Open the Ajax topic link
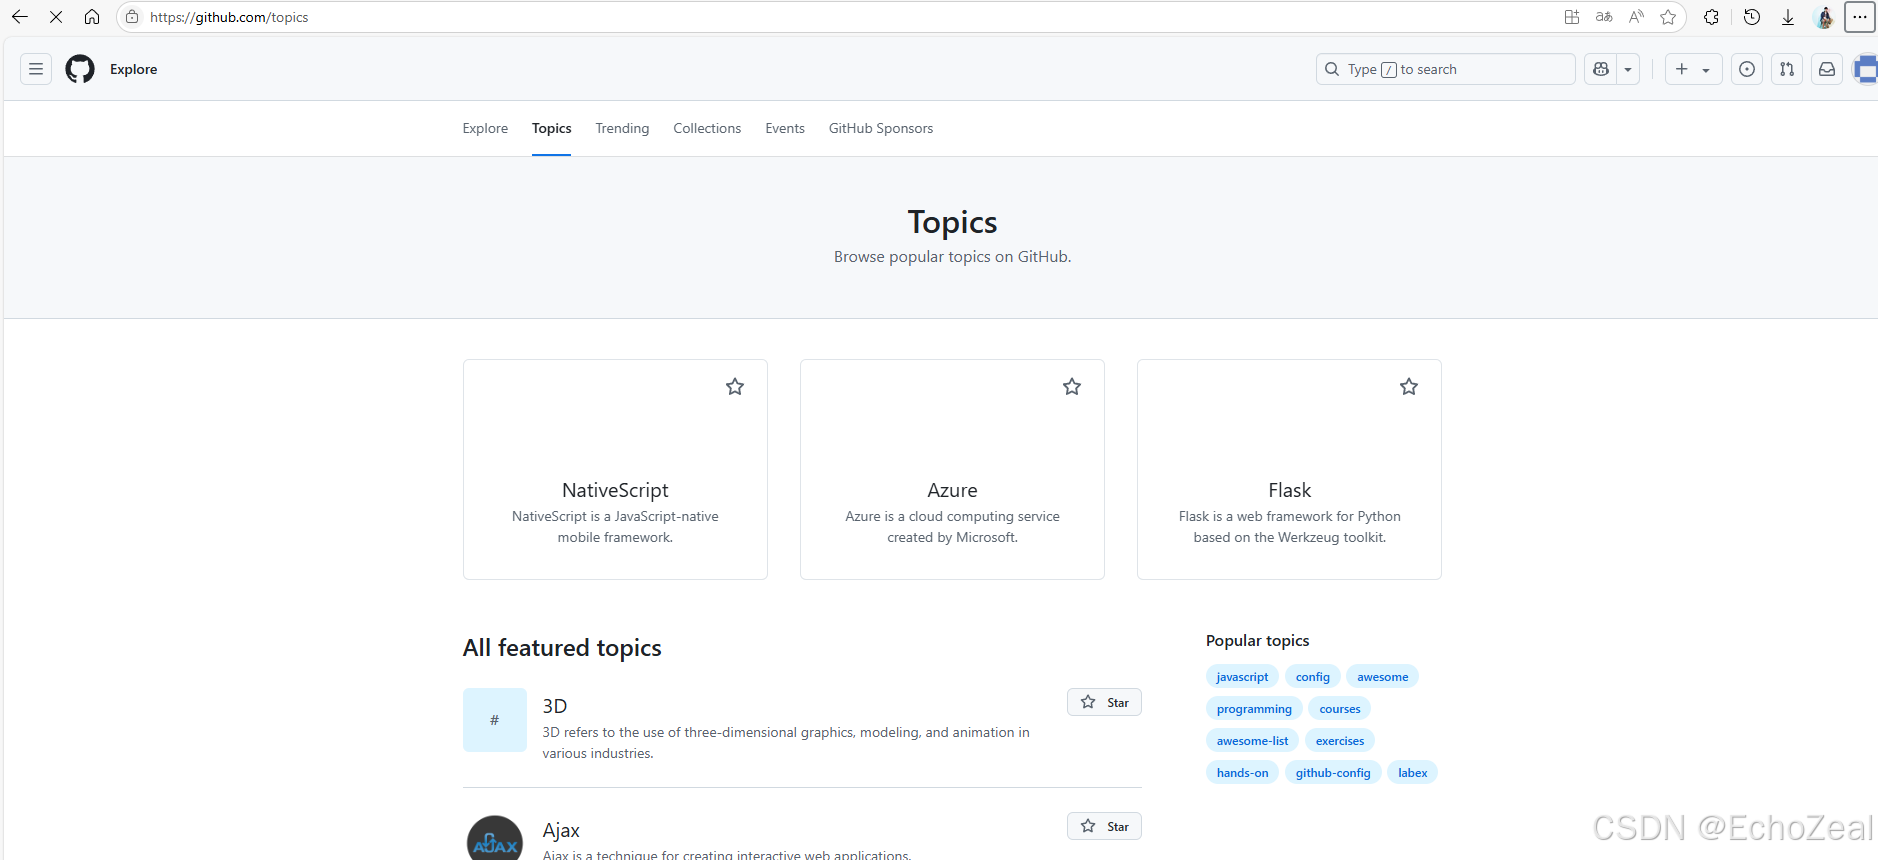This screenshot has height=860, width=1878. 561,830
